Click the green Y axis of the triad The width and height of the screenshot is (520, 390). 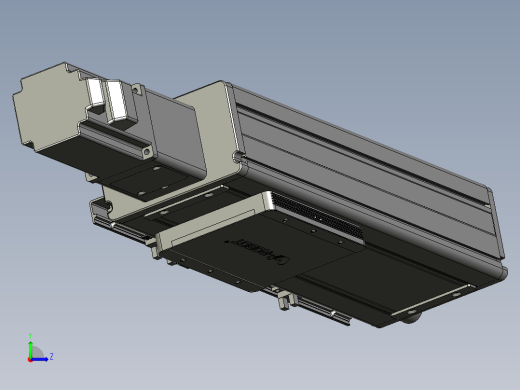(x=30, y=349)
